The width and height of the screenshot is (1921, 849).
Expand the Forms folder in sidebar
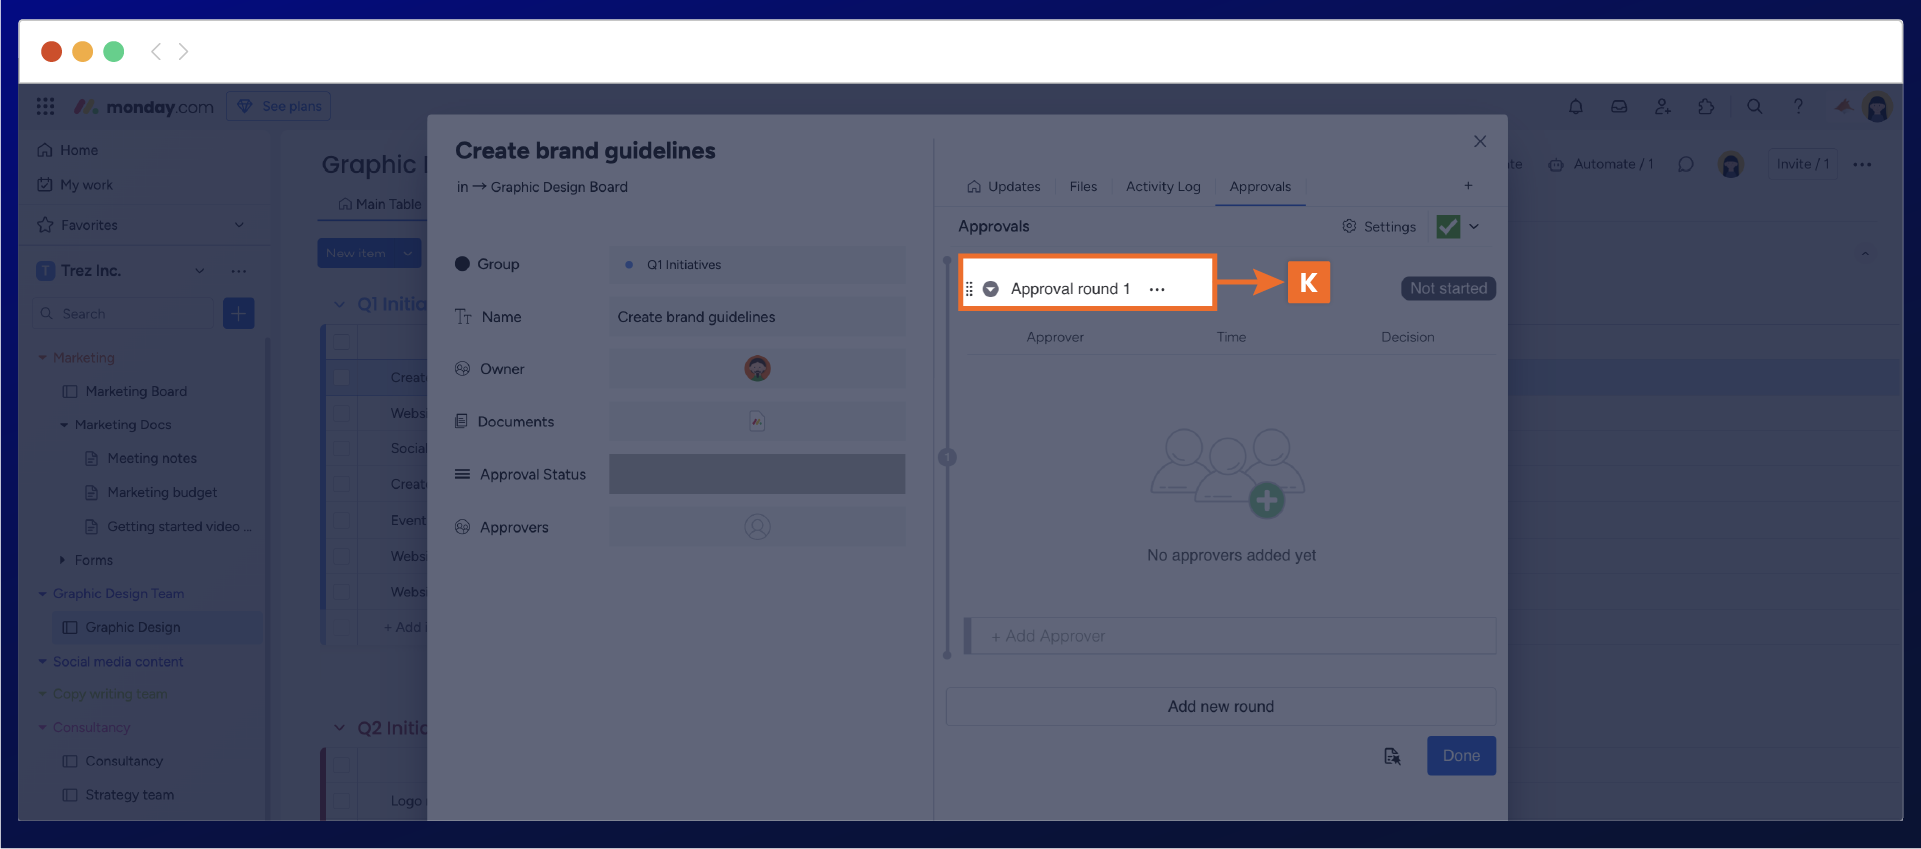[62, 560]
